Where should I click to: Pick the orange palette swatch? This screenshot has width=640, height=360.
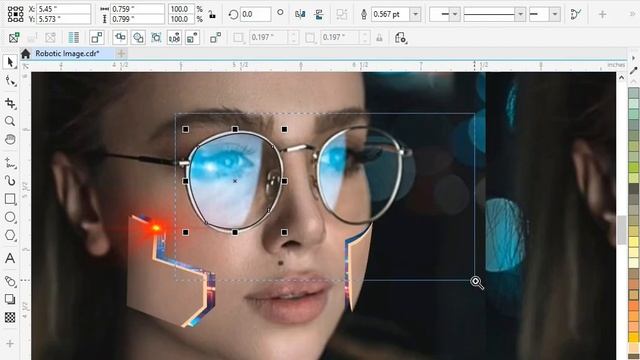(x=634, y=315)
